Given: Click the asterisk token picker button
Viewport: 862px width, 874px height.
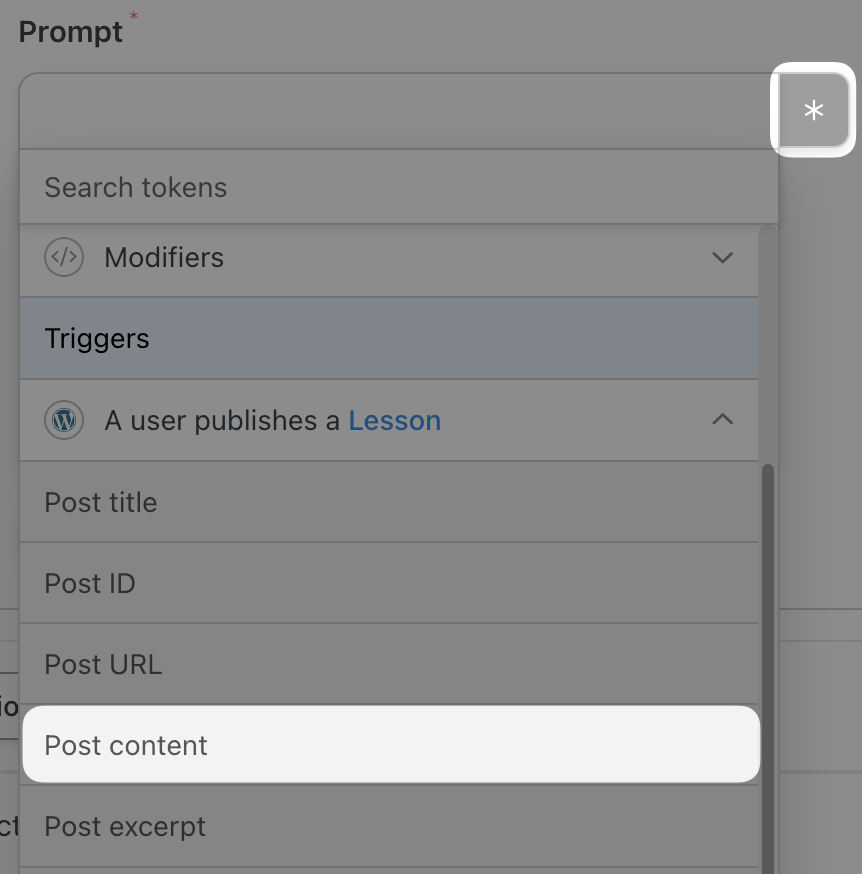Looking at the screenshot, I should coord(813,110).
